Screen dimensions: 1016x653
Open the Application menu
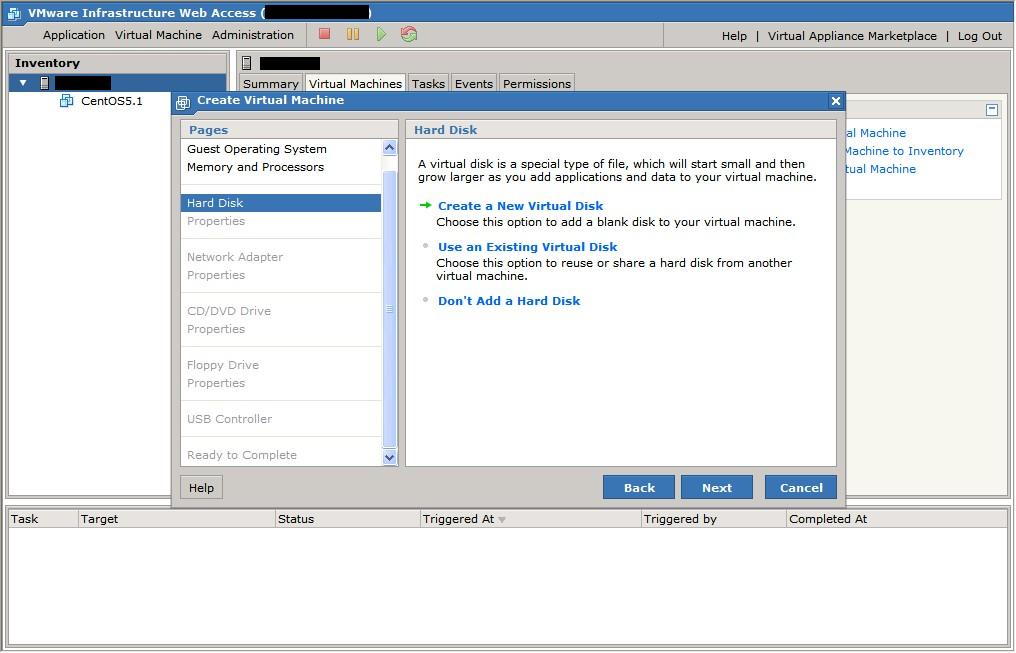pyautogui.click(x=73, y=35)
